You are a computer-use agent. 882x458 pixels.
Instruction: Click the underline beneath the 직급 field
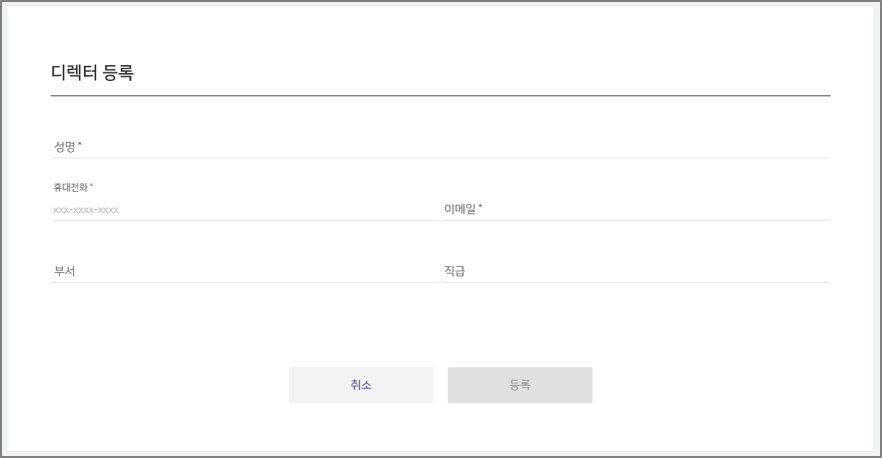[x=636, y=282]
